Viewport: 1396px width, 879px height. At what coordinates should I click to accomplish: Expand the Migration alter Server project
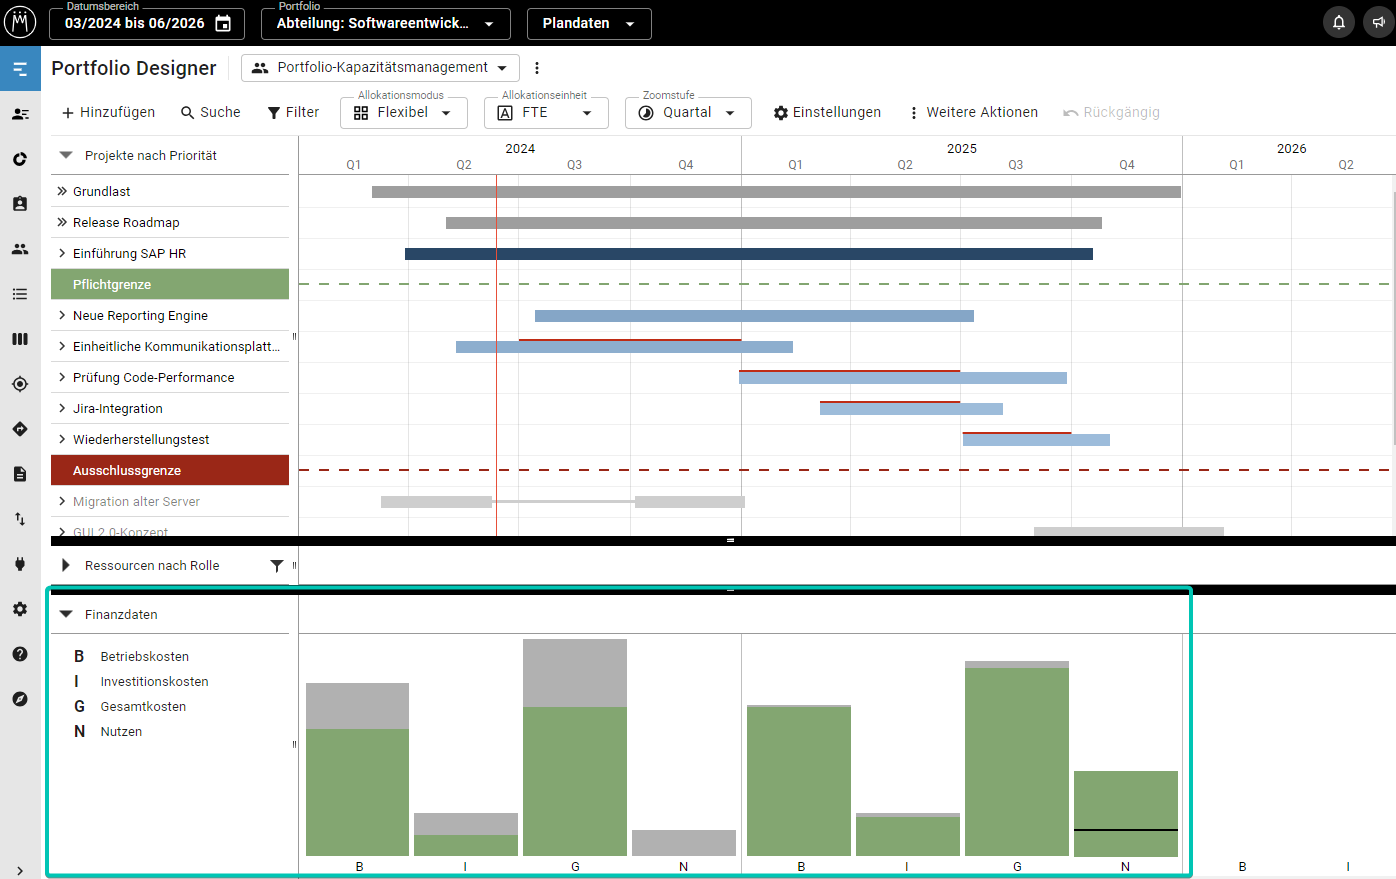point(62,501)
